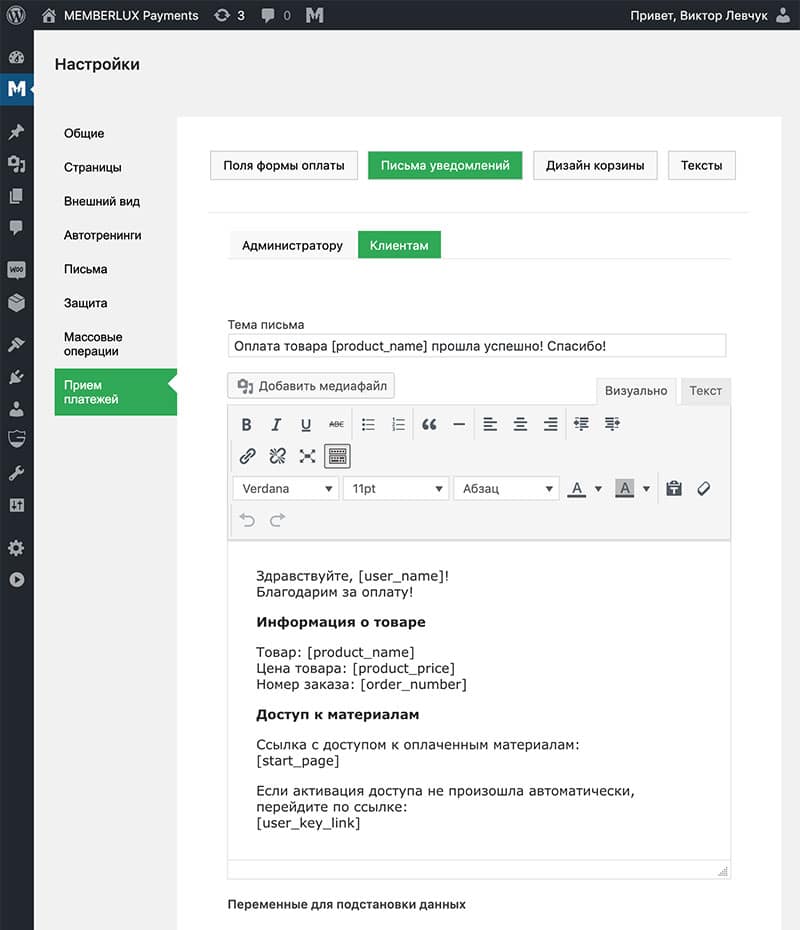
Task: Center-align the text
Action: [520, 425]
